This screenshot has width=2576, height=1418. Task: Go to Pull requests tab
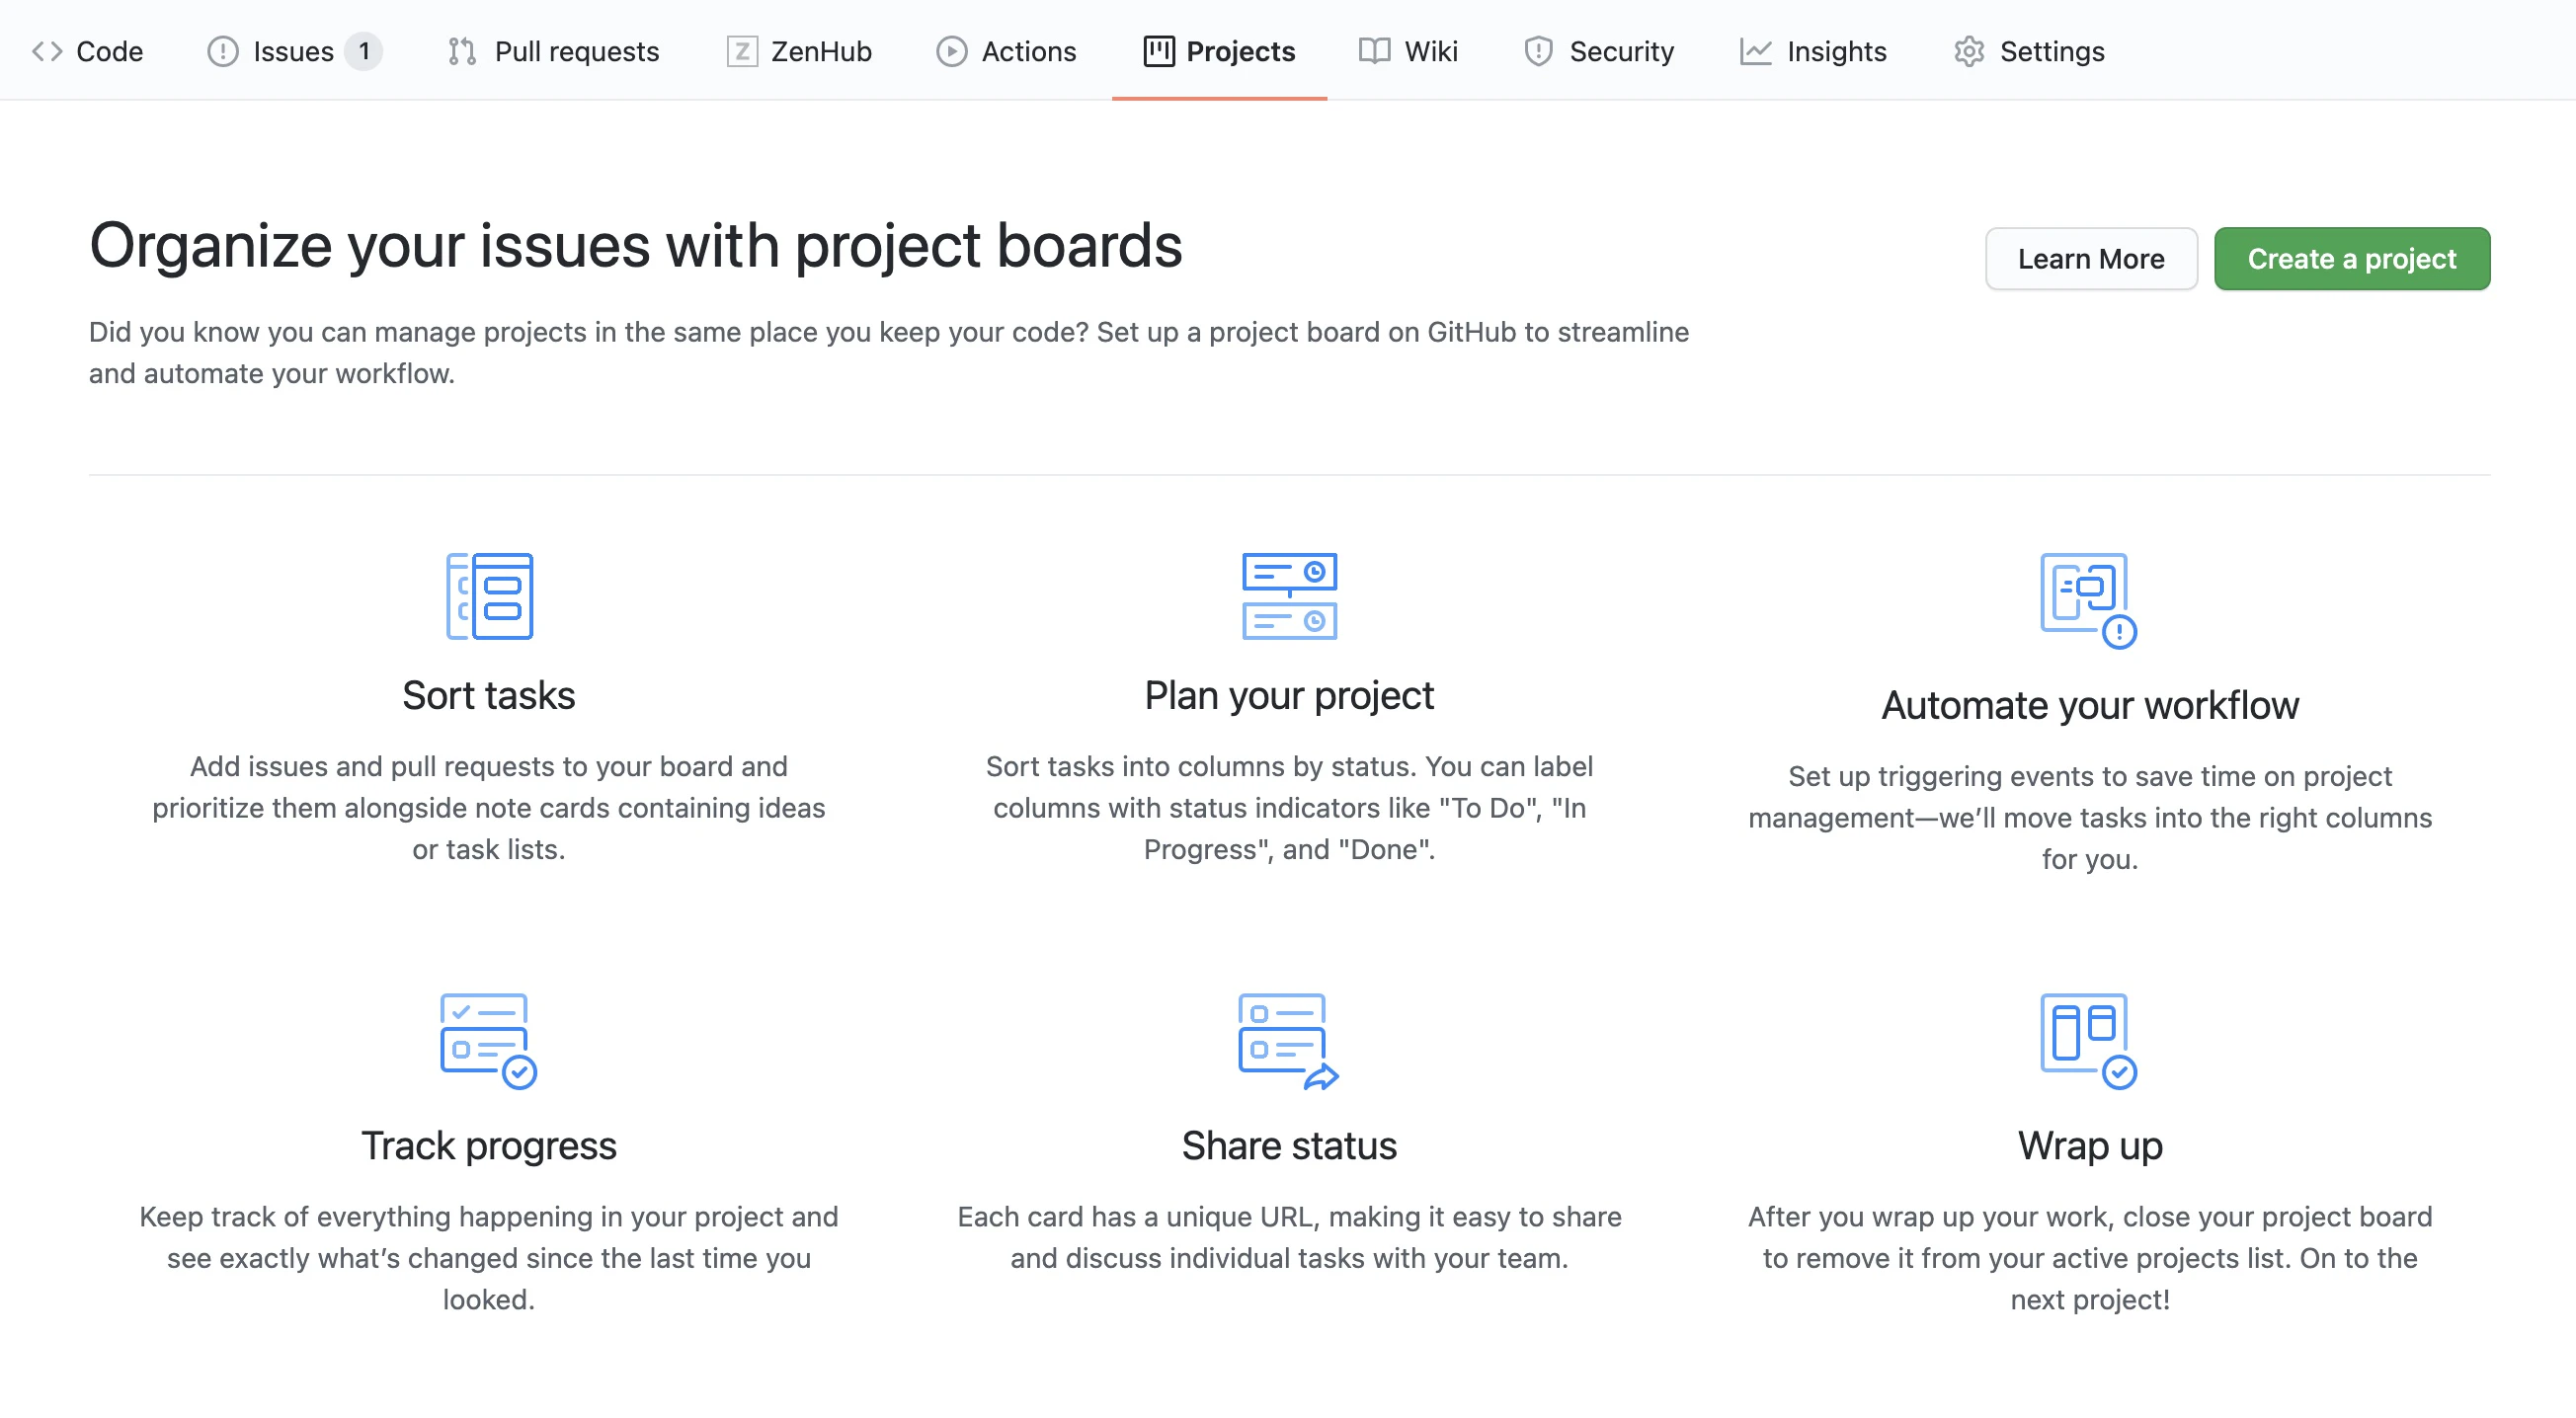553,51
